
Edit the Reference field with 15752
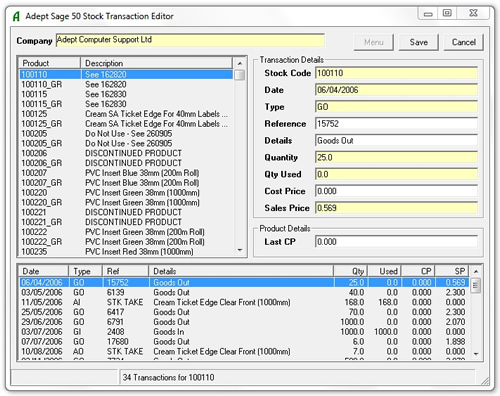point(396,124)
